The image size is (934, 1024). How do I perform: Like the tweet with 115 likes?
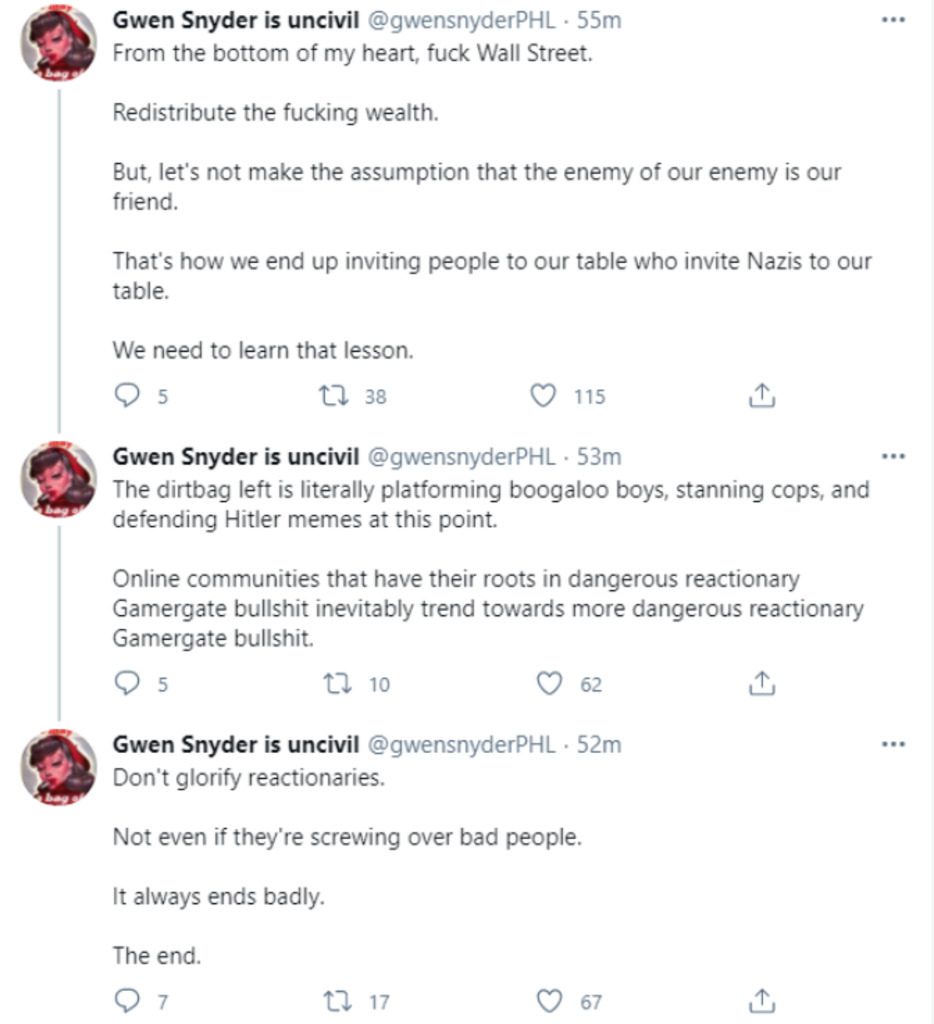click(543, 397)
